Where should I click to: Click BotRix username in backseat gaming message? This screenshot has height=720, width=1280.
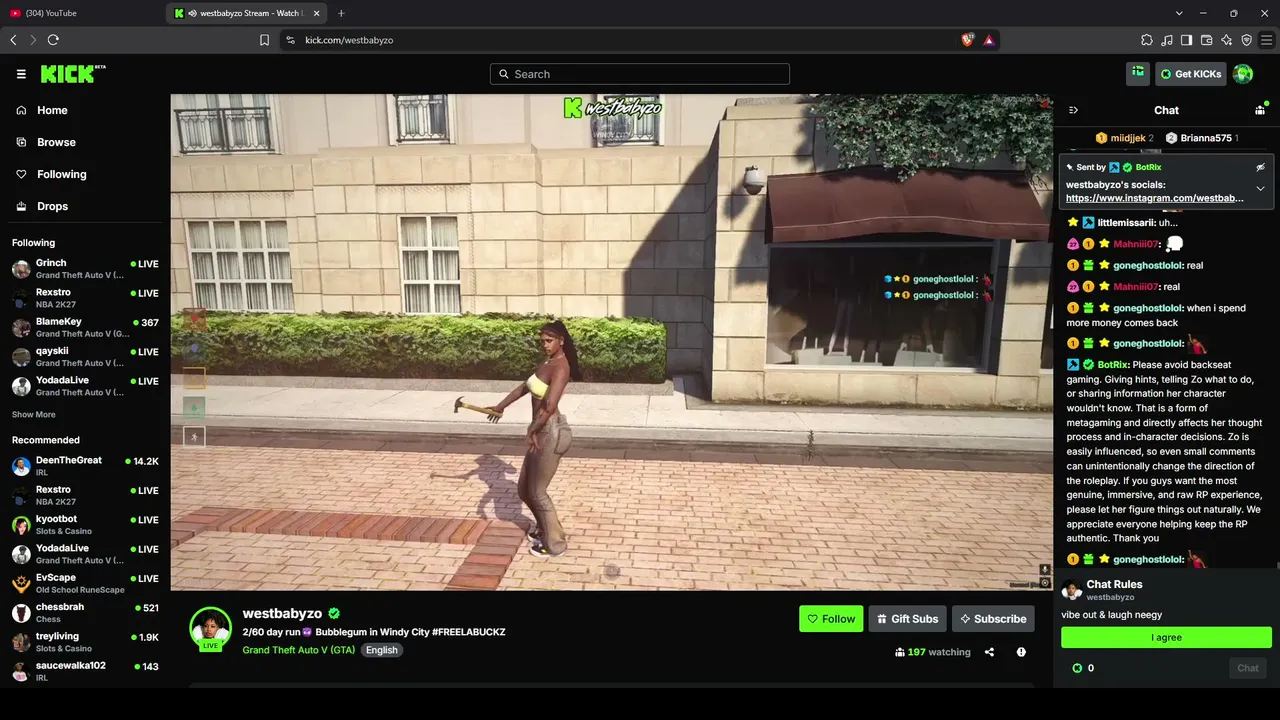coord(1112,365)
